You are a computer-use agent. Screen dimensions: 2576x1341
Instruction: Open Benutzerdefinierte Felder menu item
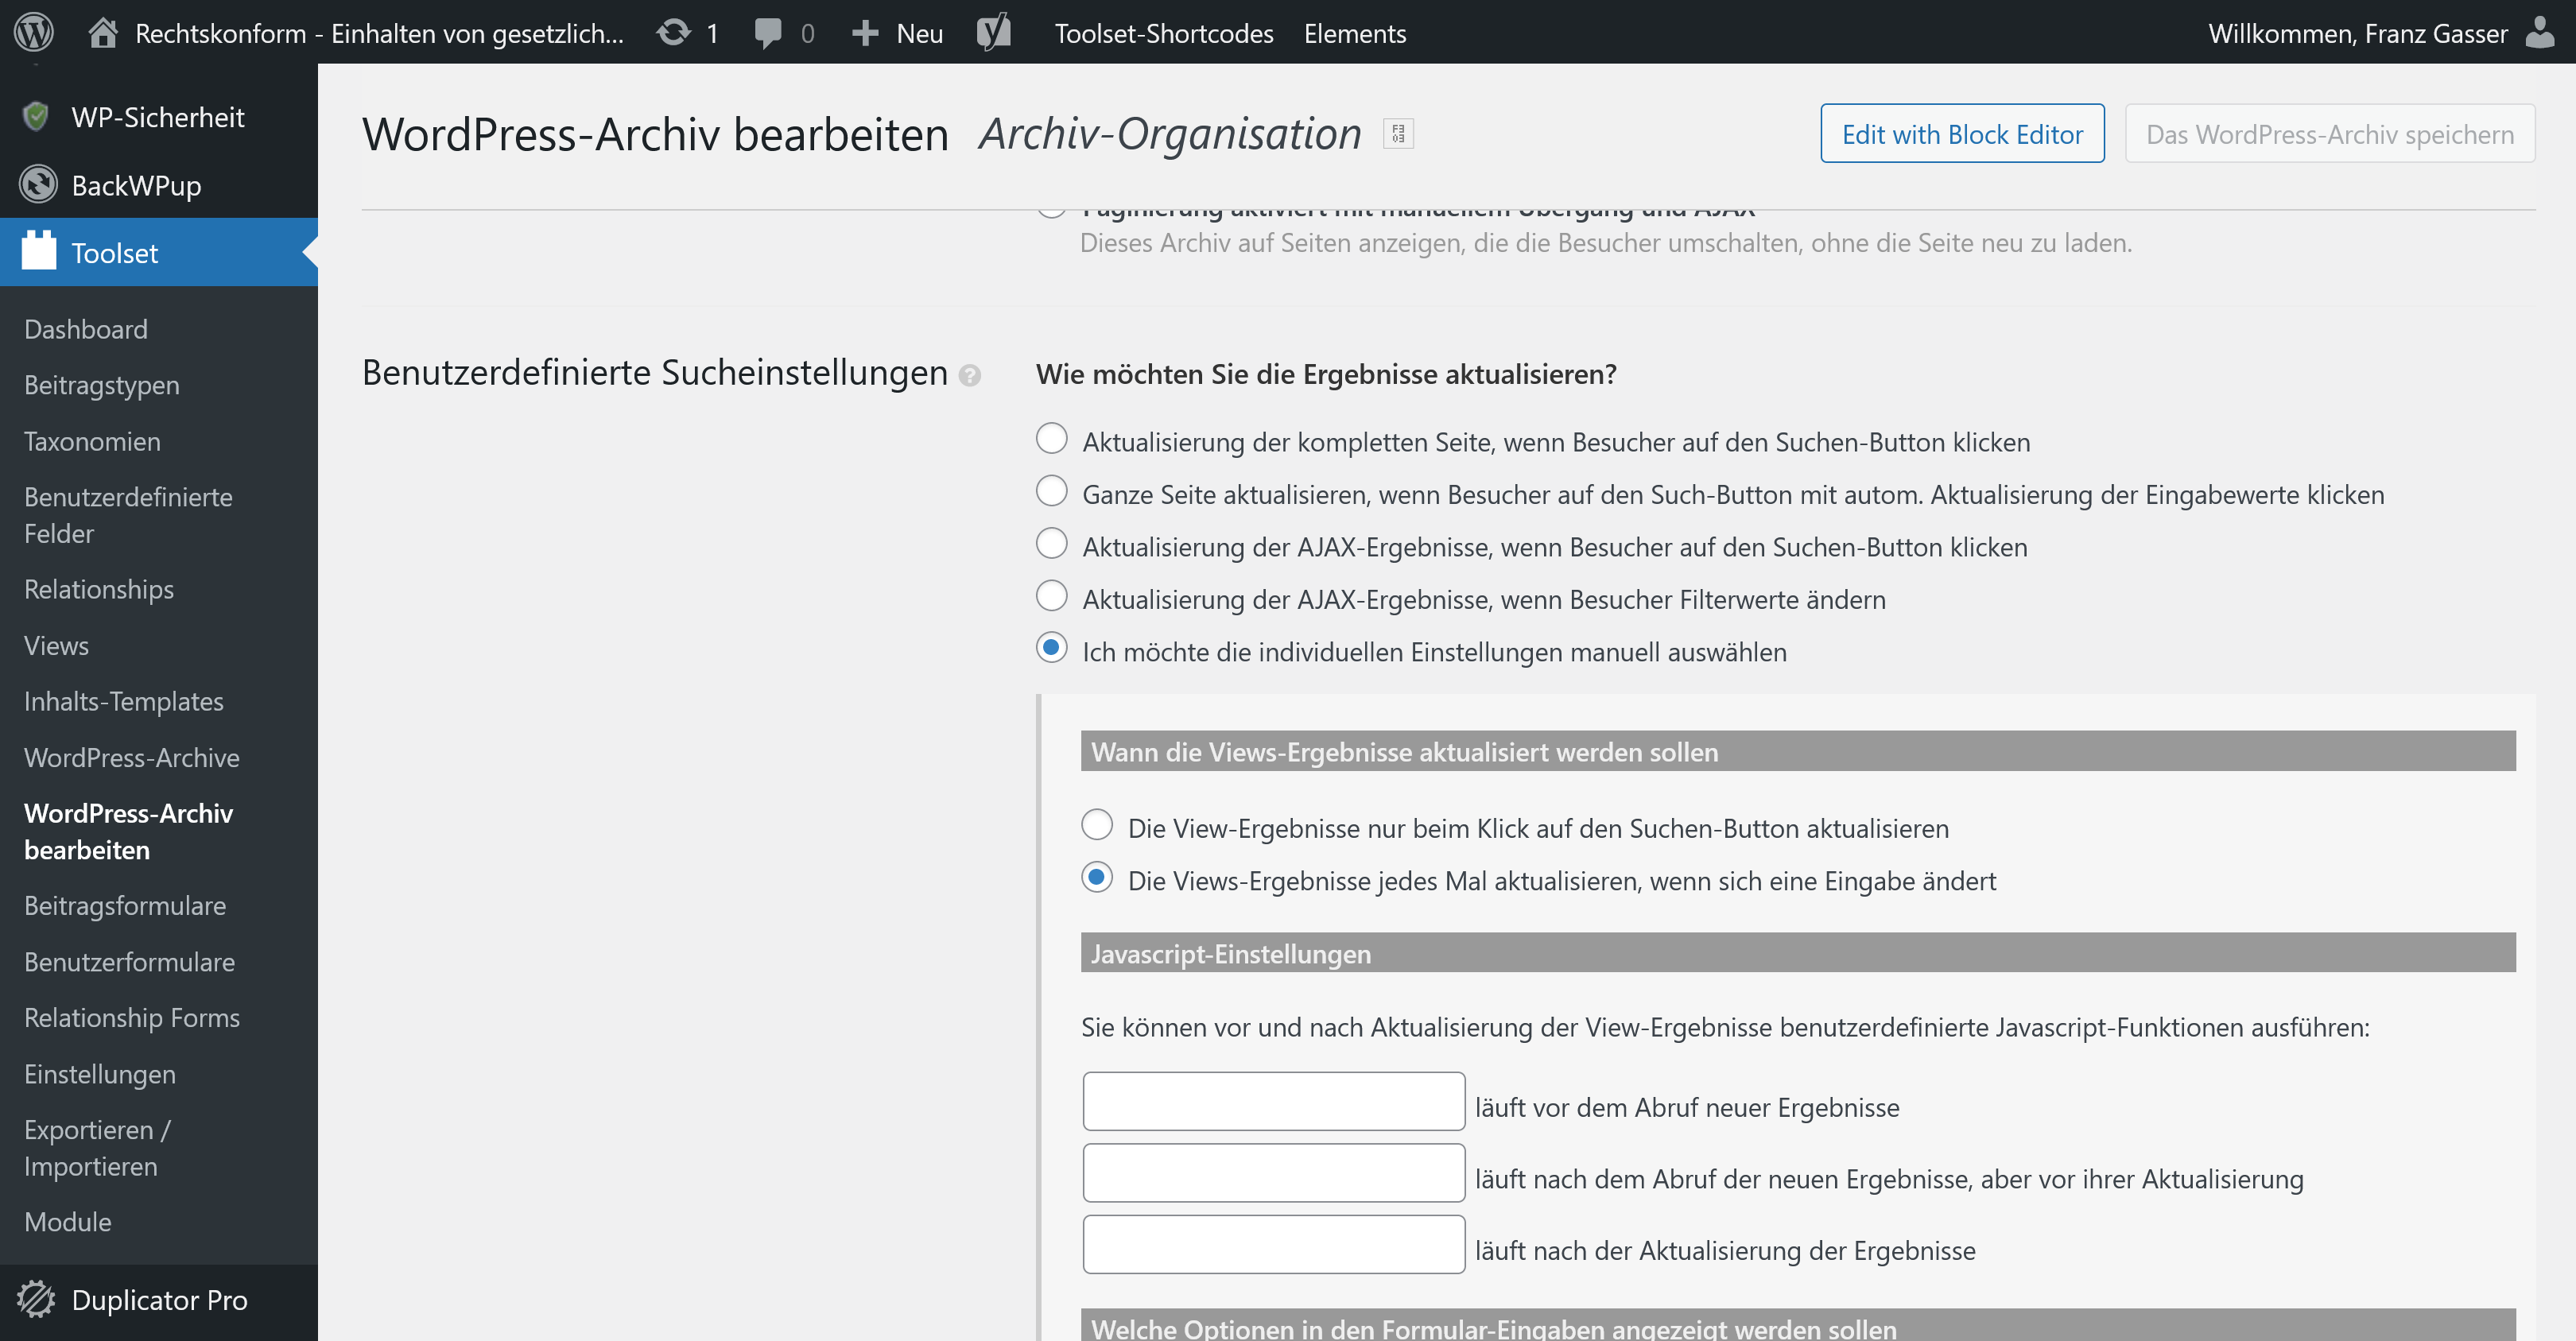pos(128,515)
